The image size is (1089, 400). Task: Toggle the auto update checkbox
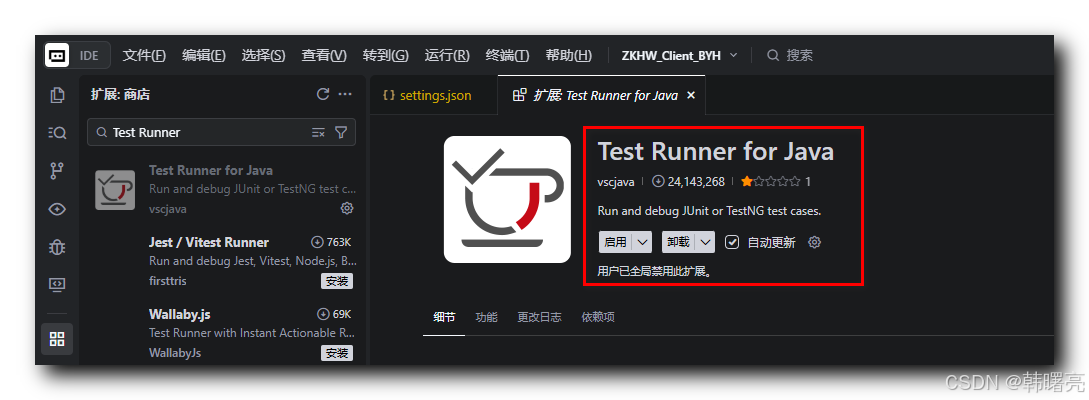(731, 242)
